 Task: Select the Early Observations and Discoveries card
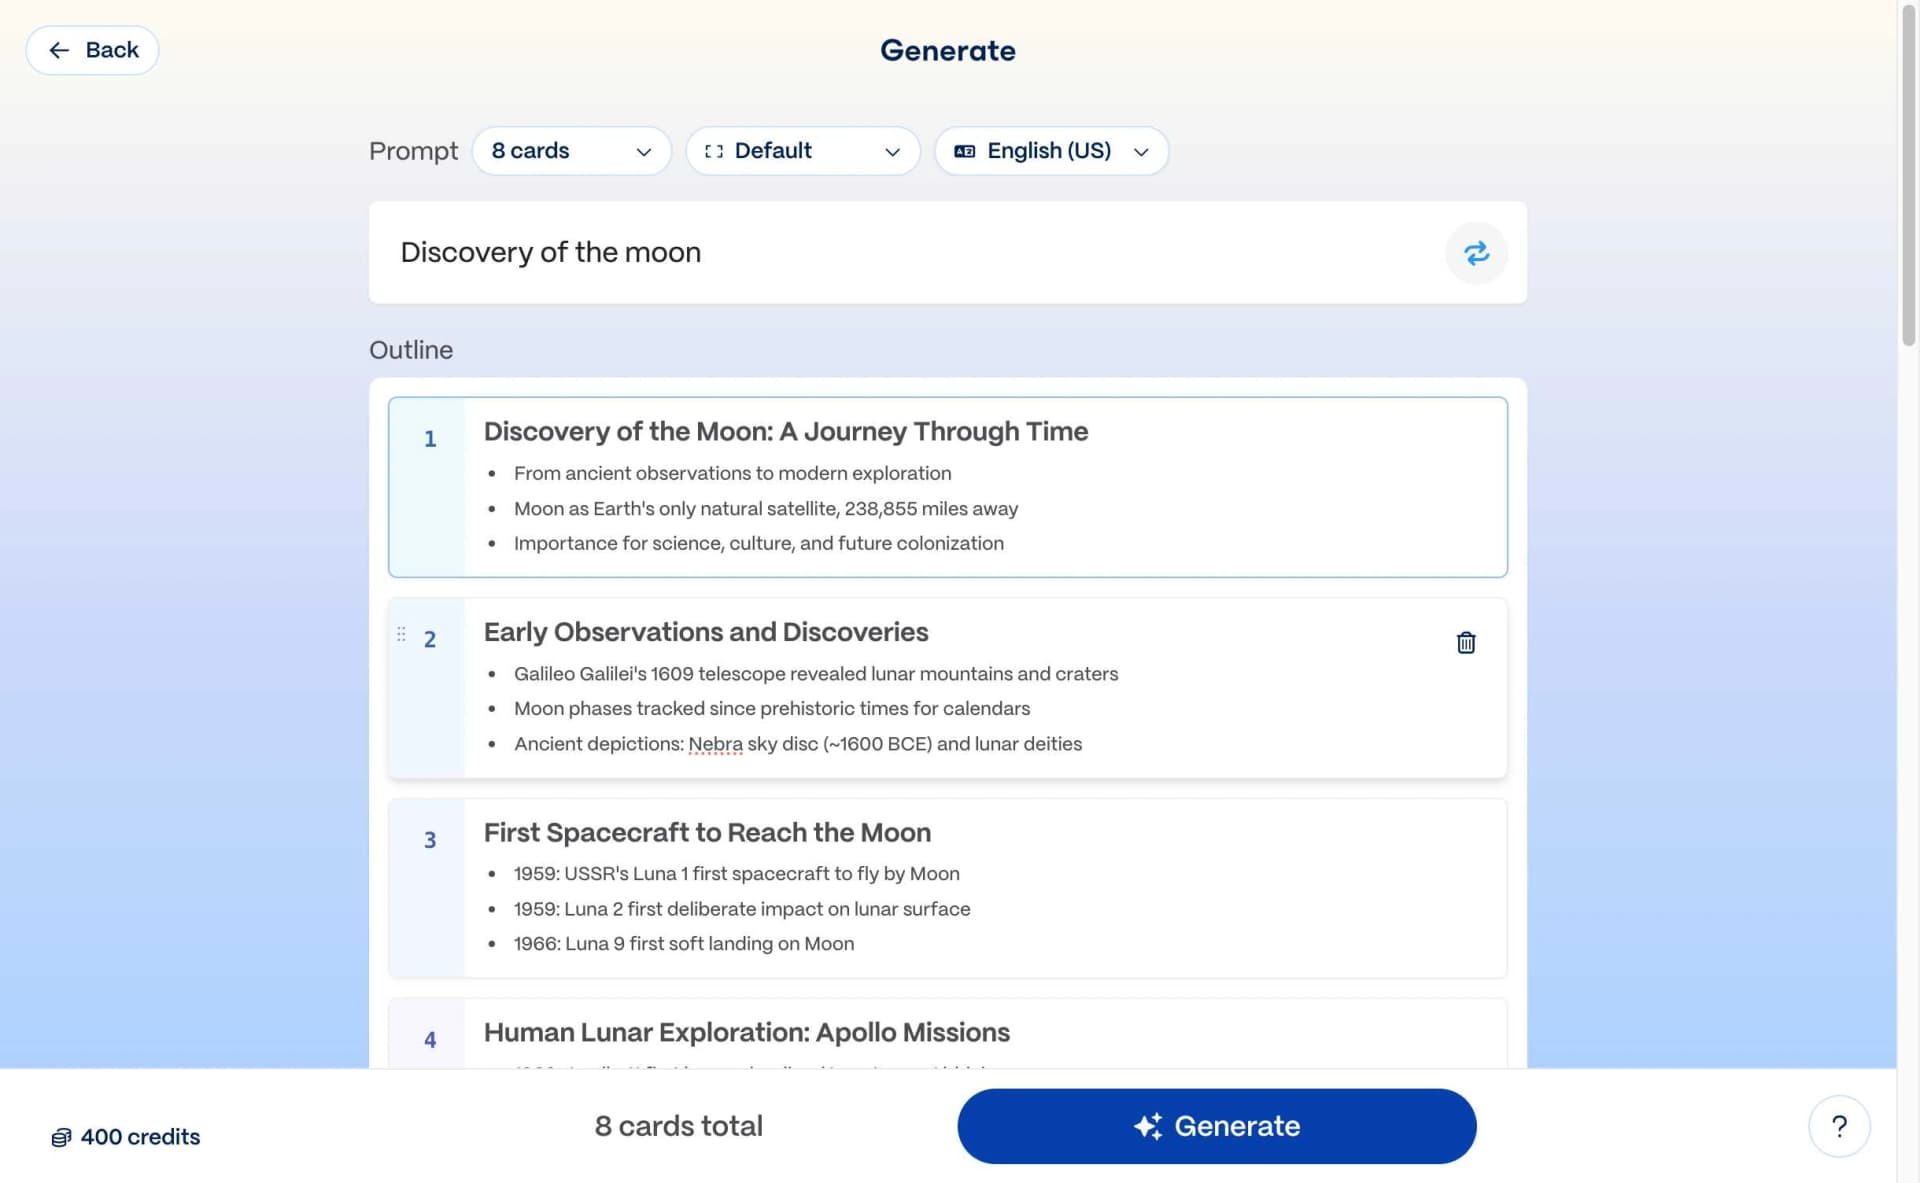point(946,688)
